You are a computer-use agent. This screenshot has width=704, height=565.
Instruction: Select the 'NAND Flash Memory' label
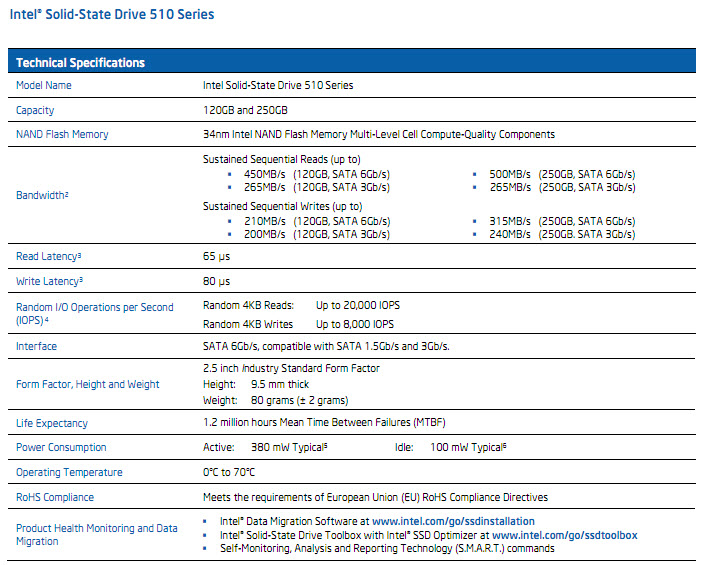62,134
